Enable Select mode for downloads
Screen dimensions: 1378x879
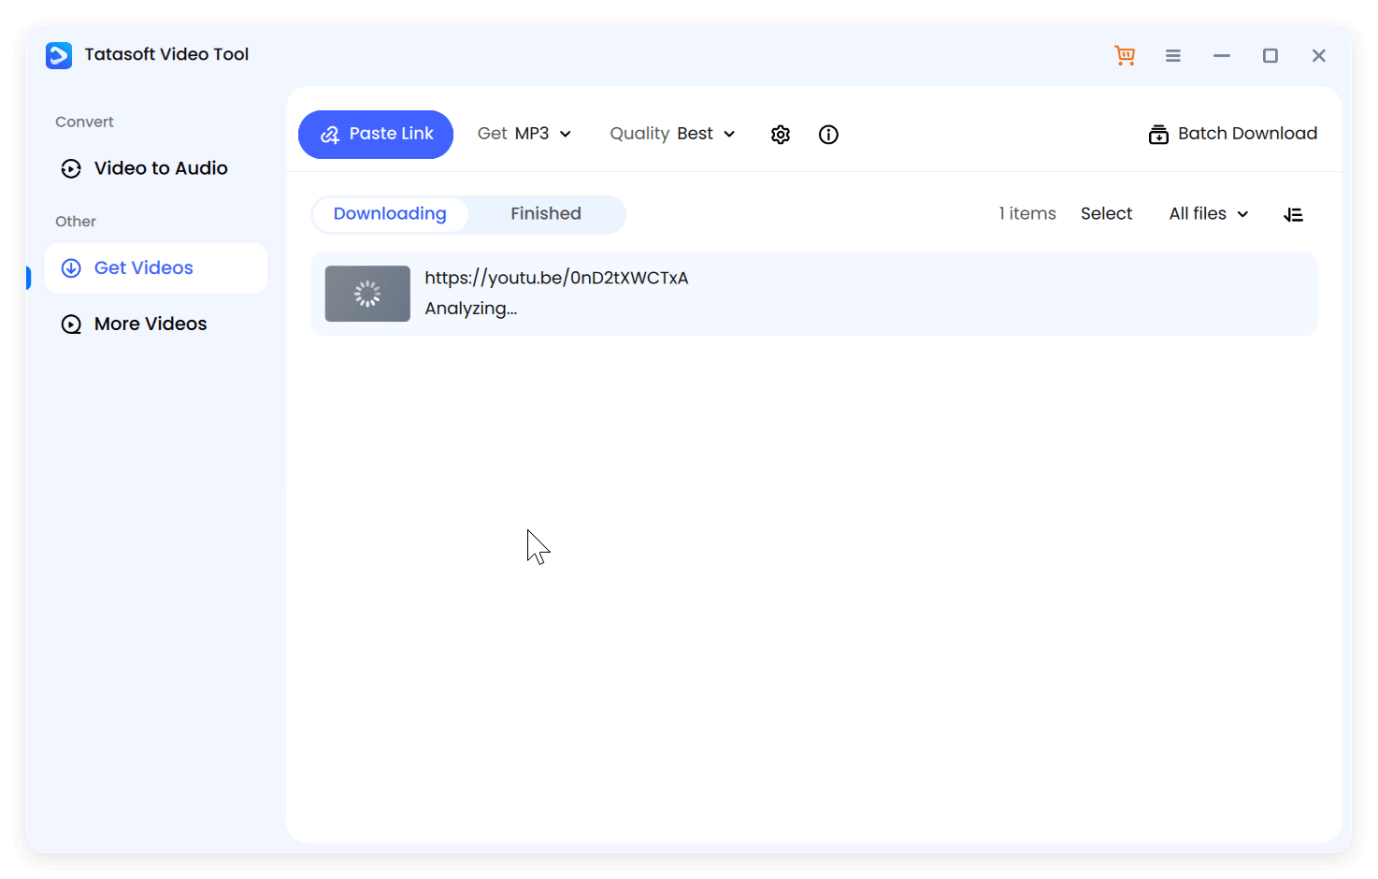pyautogui.click(x=1106, y=213)
